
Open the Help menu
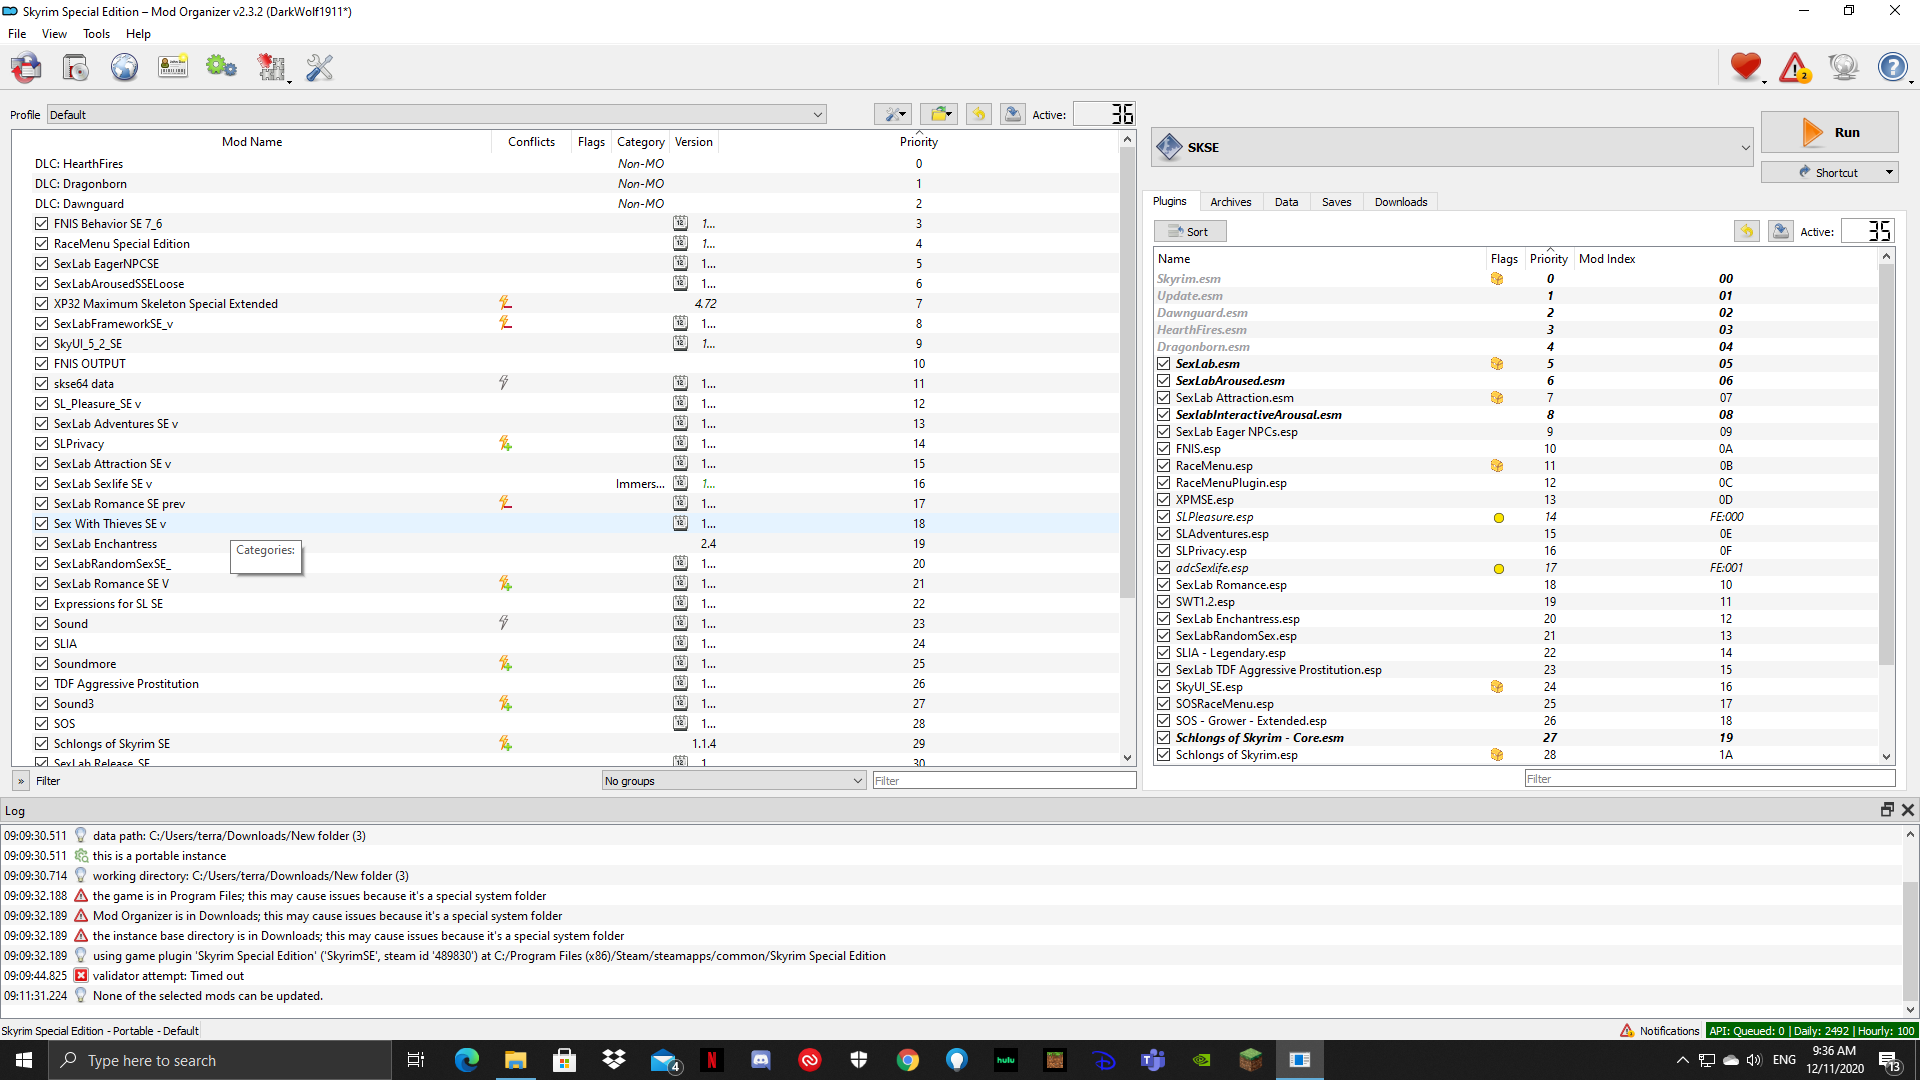pos(138,34)
